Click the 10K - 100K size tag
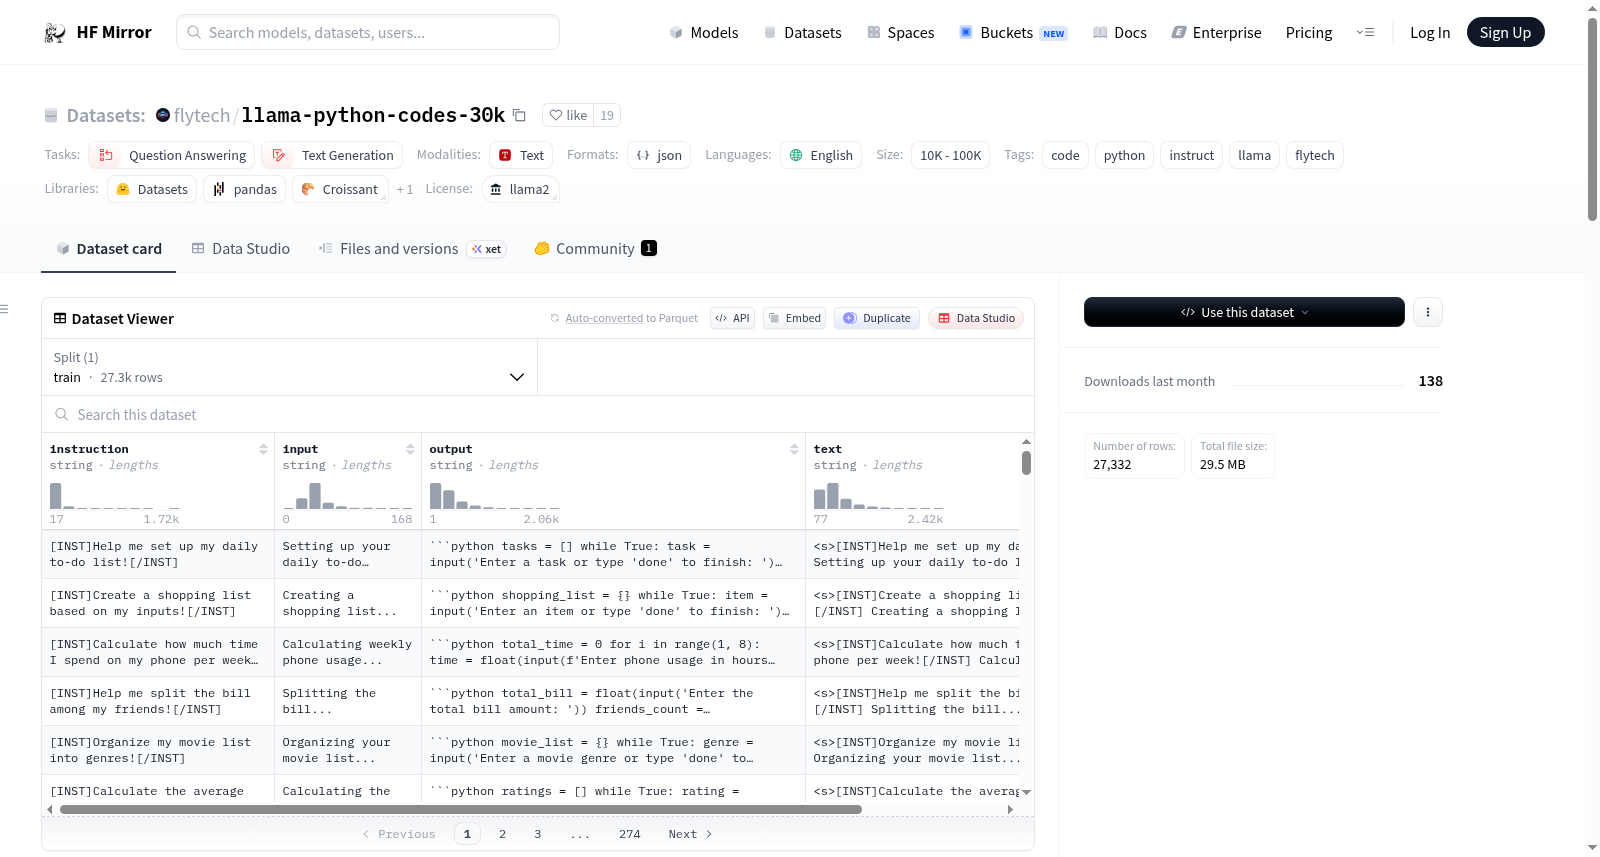The height and width of the screenshot is (857, 1600). [x=950, y=155]
